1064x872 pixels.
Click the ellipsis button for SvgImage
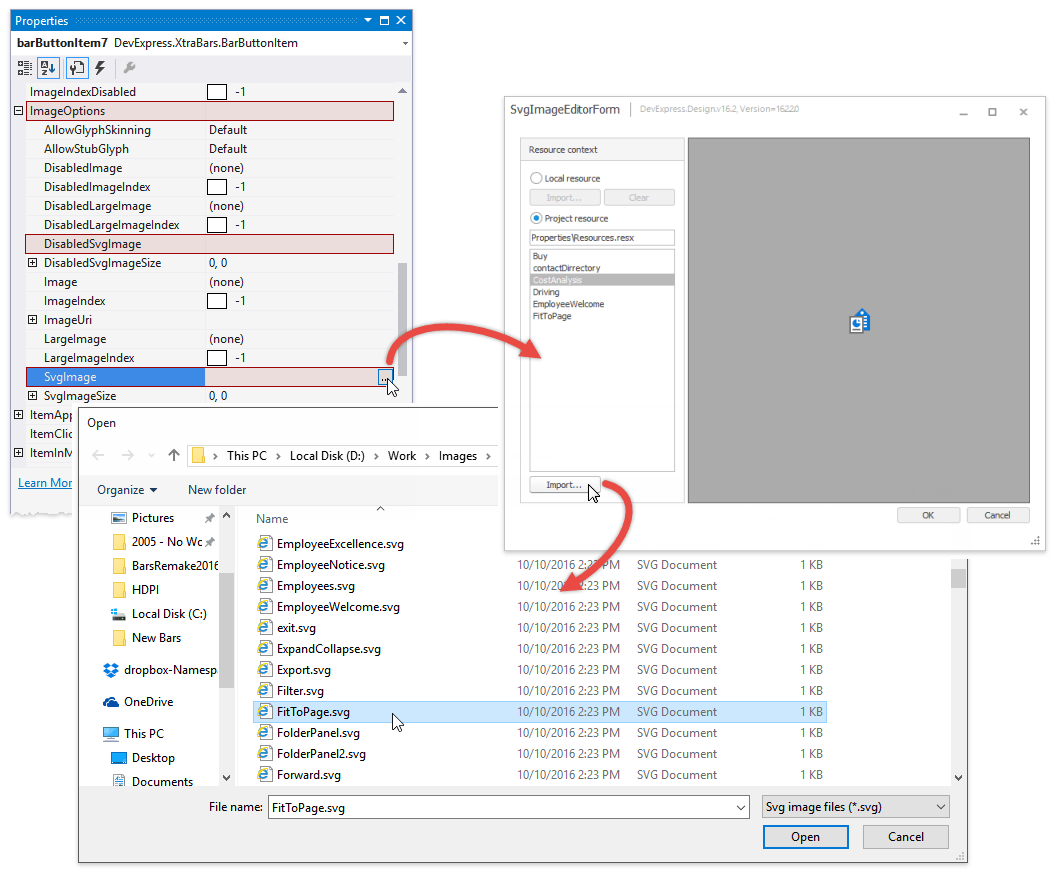pyautogui.click(x=384, y=376)
